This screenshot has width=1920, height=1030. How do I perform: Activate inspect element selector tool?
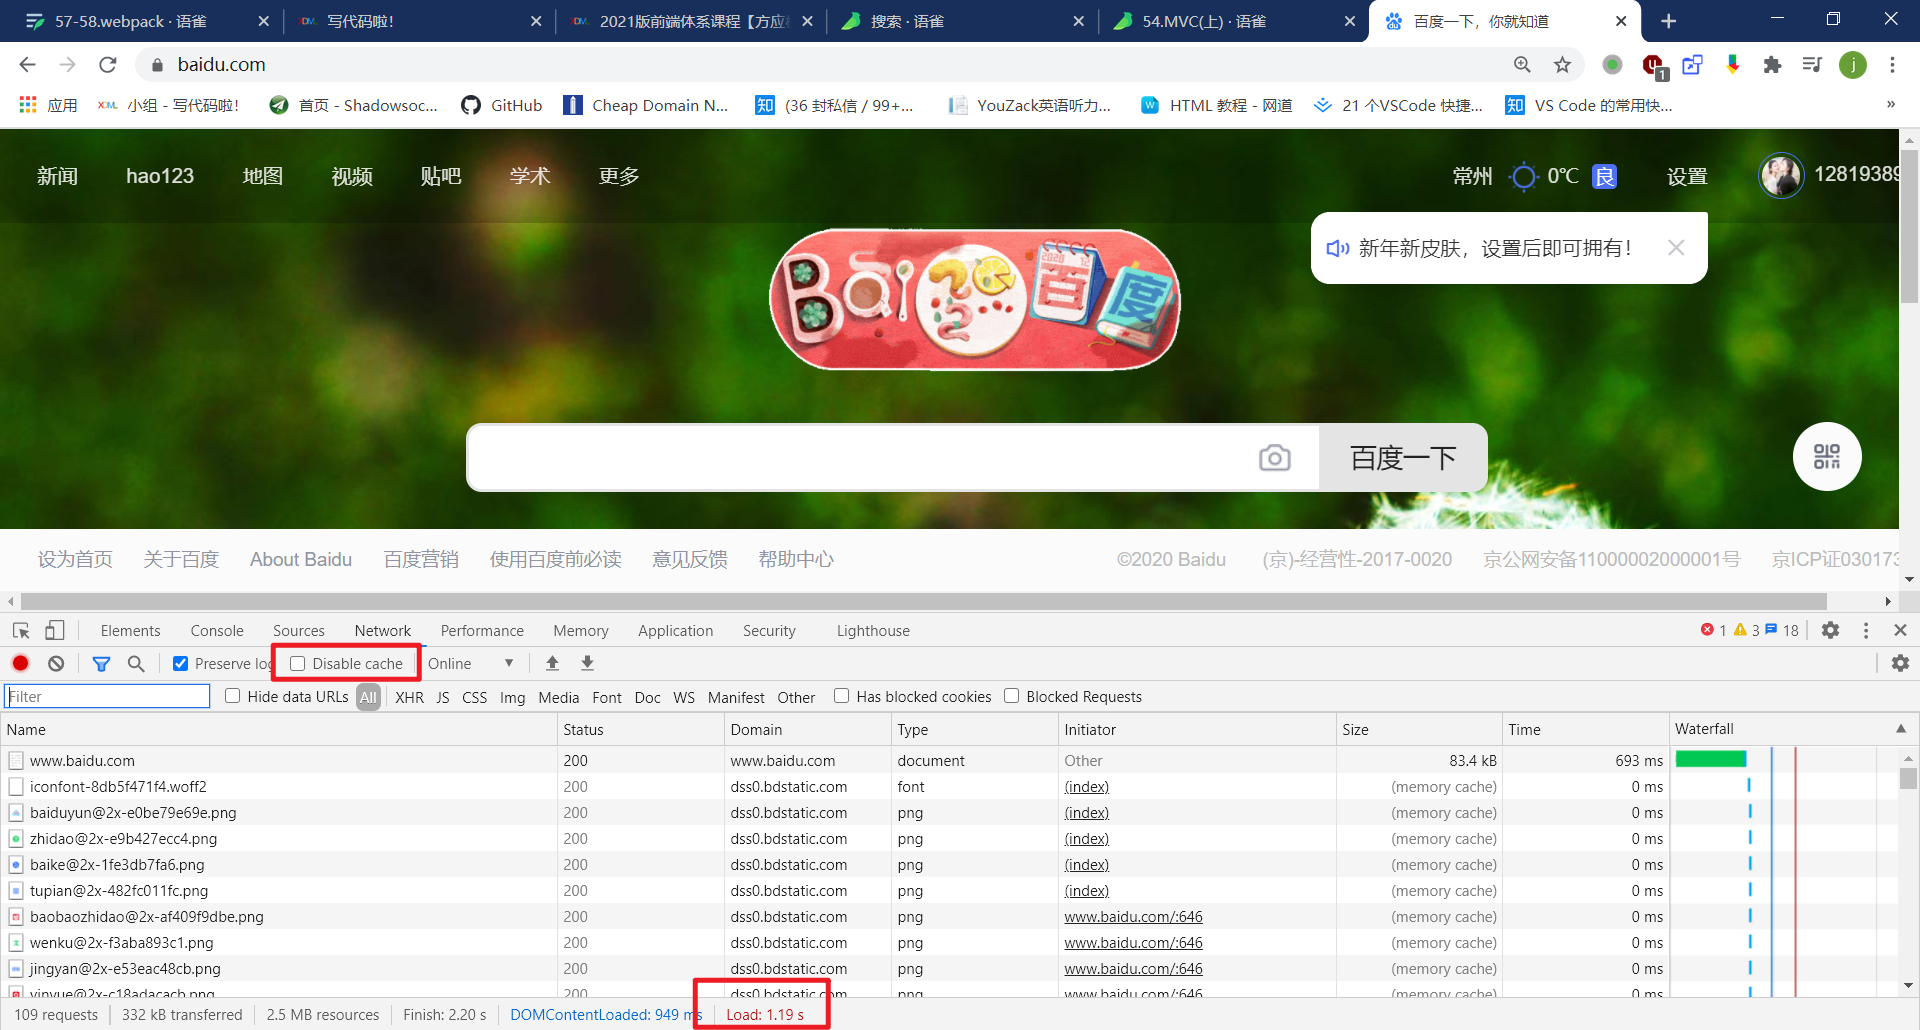tap(21, 630)
